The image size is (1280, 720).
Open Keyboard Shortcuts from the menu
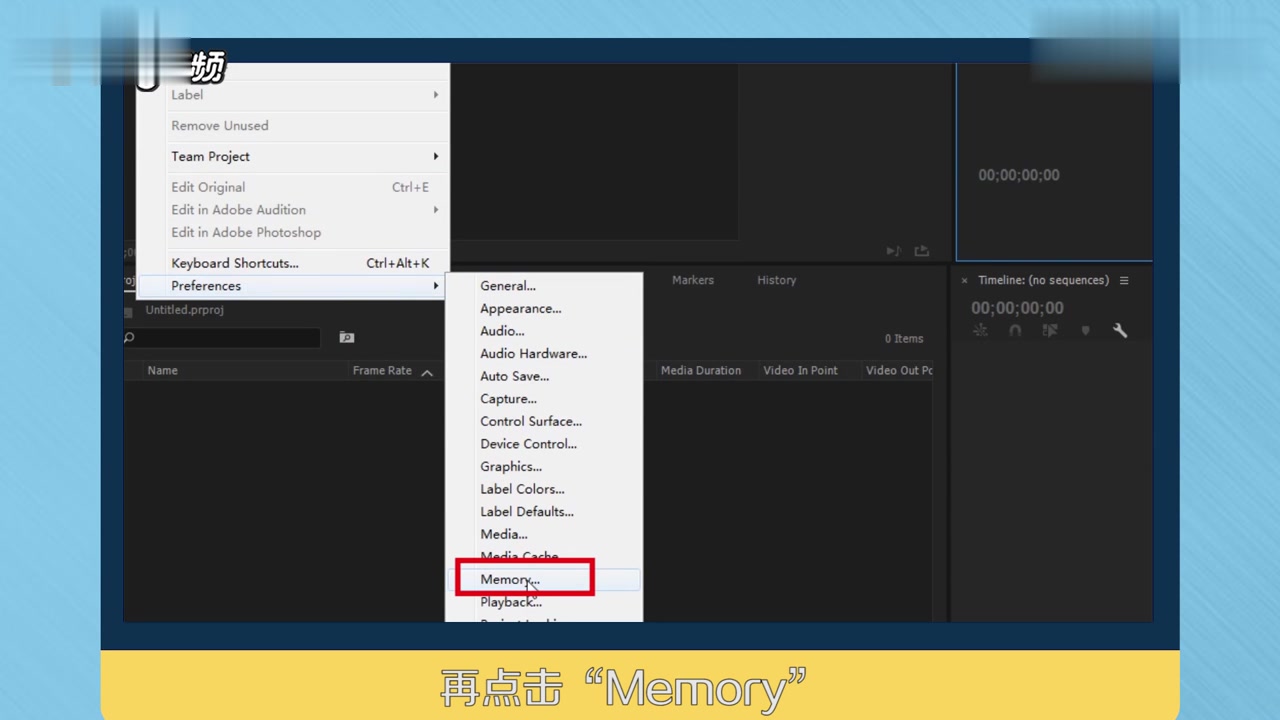pyautogui.click(x=235, y=264)
